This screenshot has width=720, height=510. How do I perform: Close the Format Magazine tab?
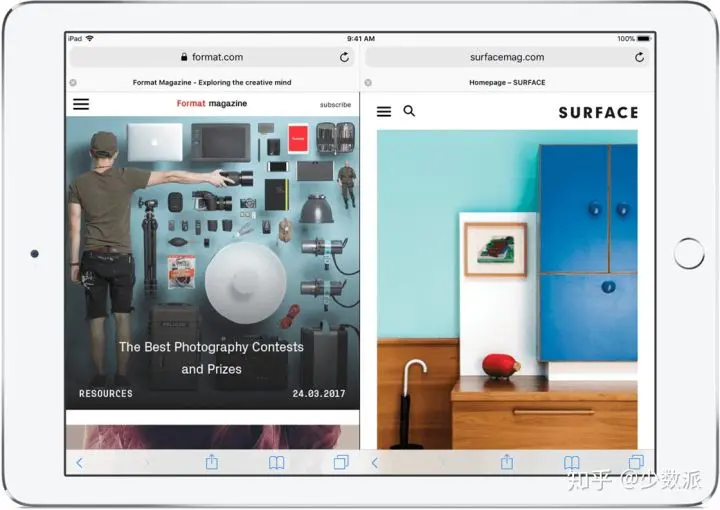[x=73, y=83]
